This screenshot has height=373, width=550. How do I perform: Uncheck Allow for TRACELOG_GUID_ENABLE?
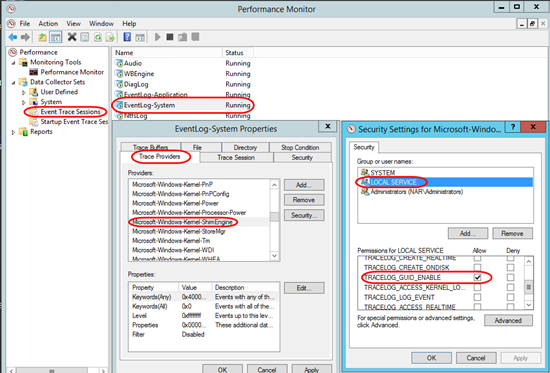477,277
